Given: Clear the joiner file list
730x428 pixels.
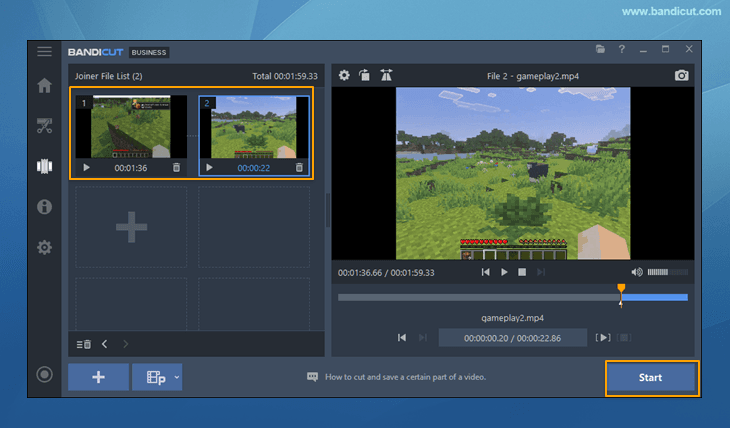Looking at the screenshot, I should tap(84, 344).
